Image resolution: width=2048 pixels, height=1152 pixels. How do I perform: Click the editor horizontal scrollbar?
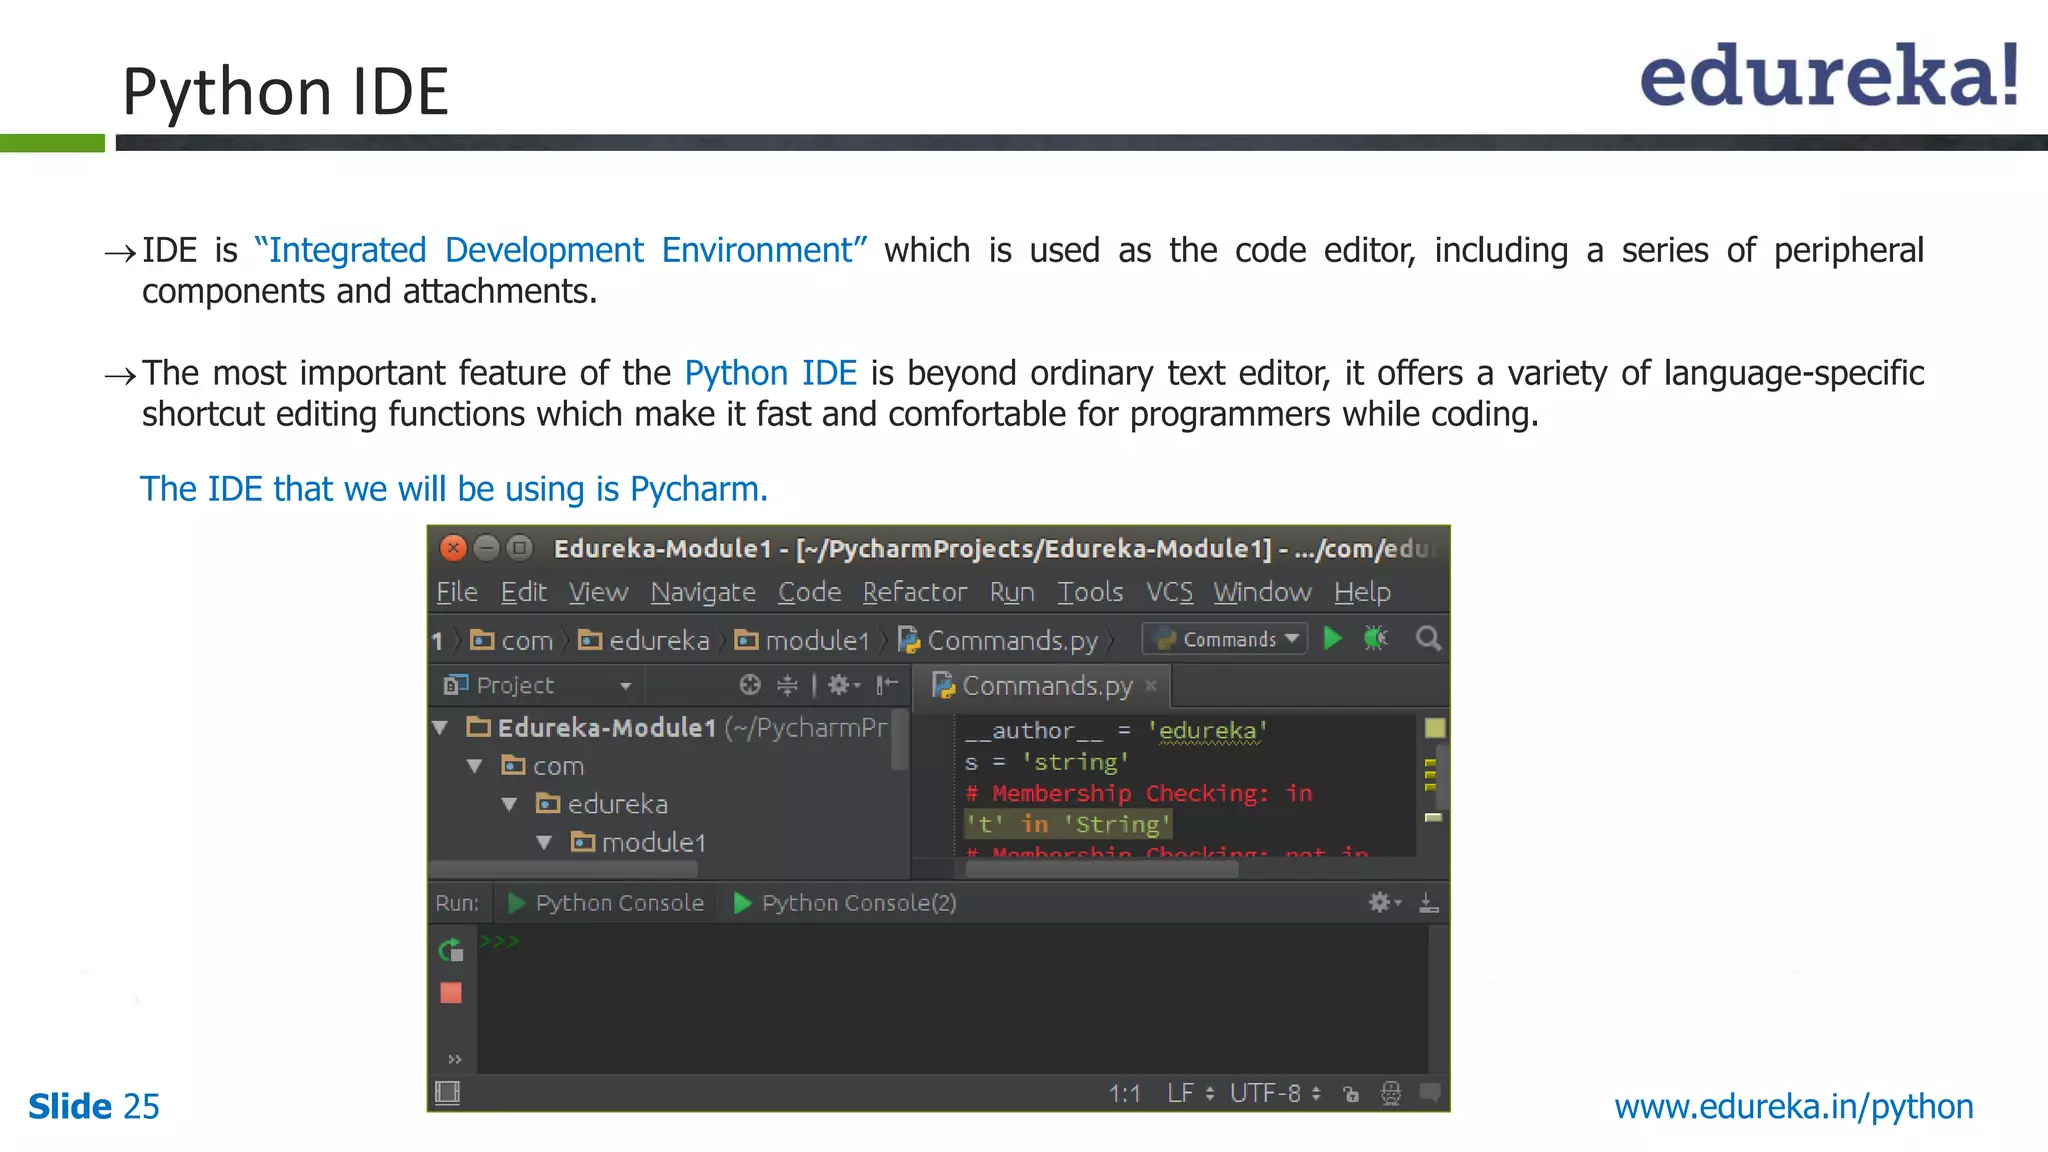tap(1101, 868)
